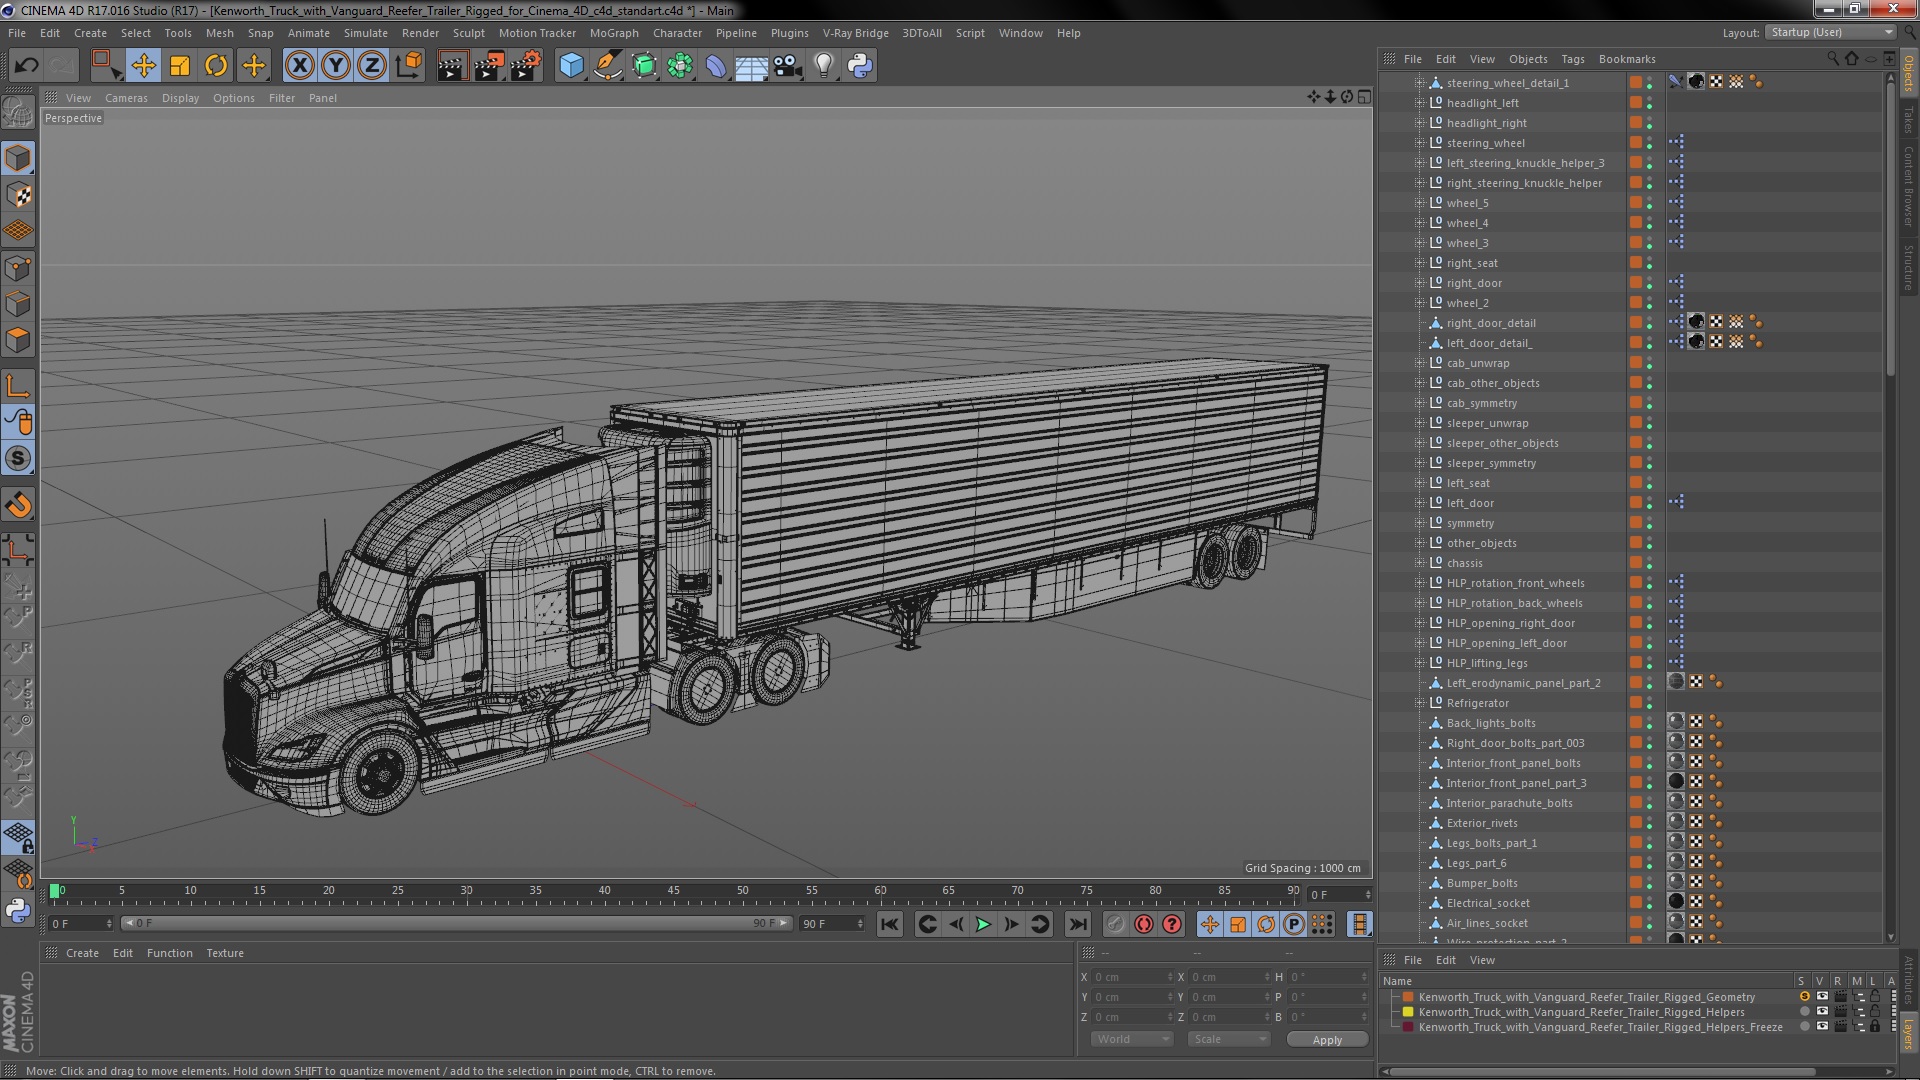Select Bumper_bolts object in list
Screen dimensions: 1920x1080
click(x=1481, y=883)
